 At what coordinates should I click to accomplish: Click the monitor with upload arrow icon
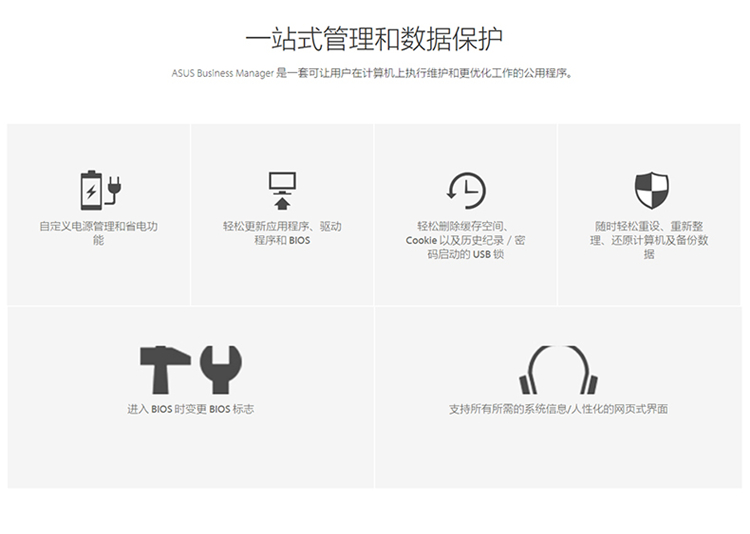(282, 190)
